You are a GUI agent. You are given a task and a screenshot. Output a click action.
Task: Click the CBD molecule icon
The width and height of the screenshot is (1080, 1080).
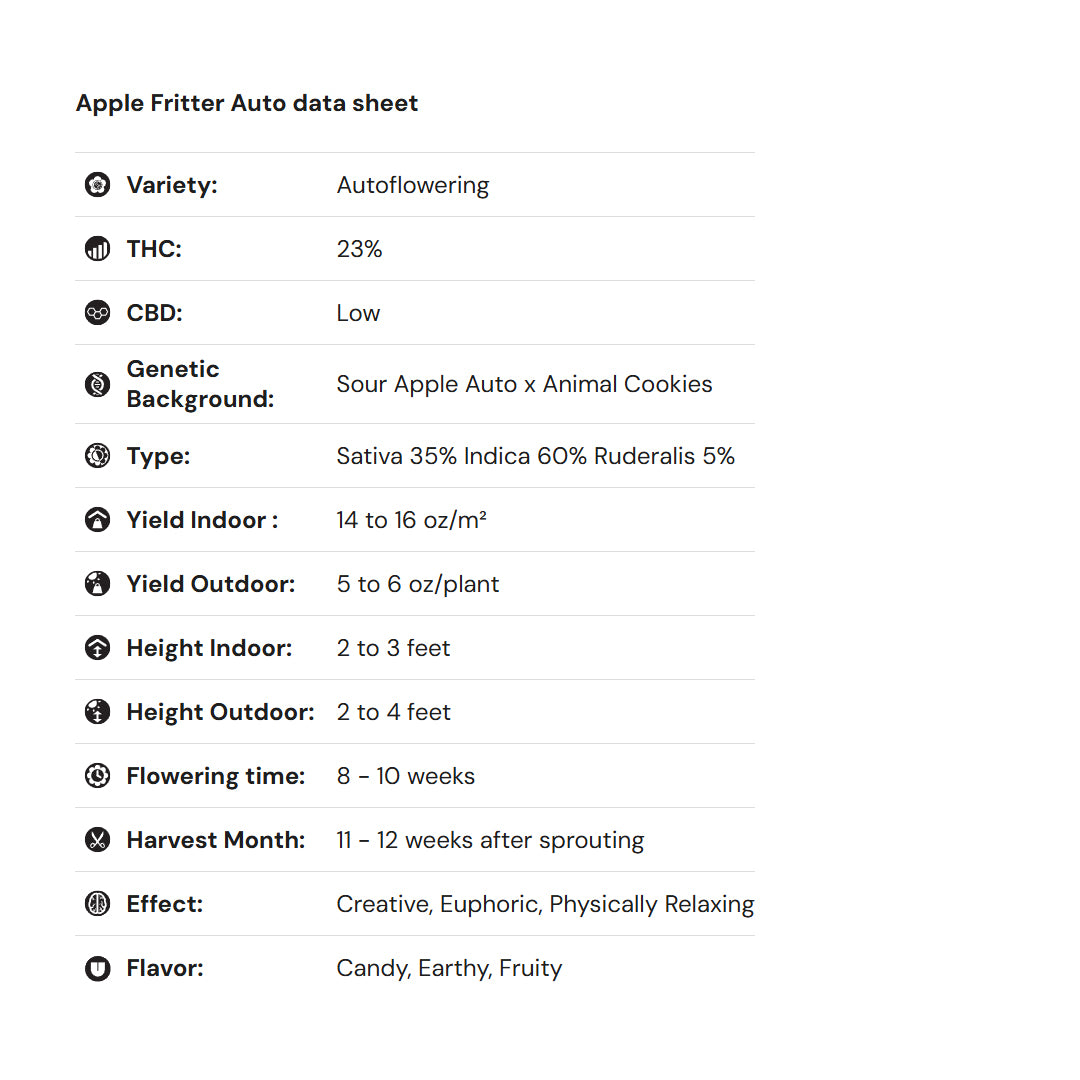[97, 313]
